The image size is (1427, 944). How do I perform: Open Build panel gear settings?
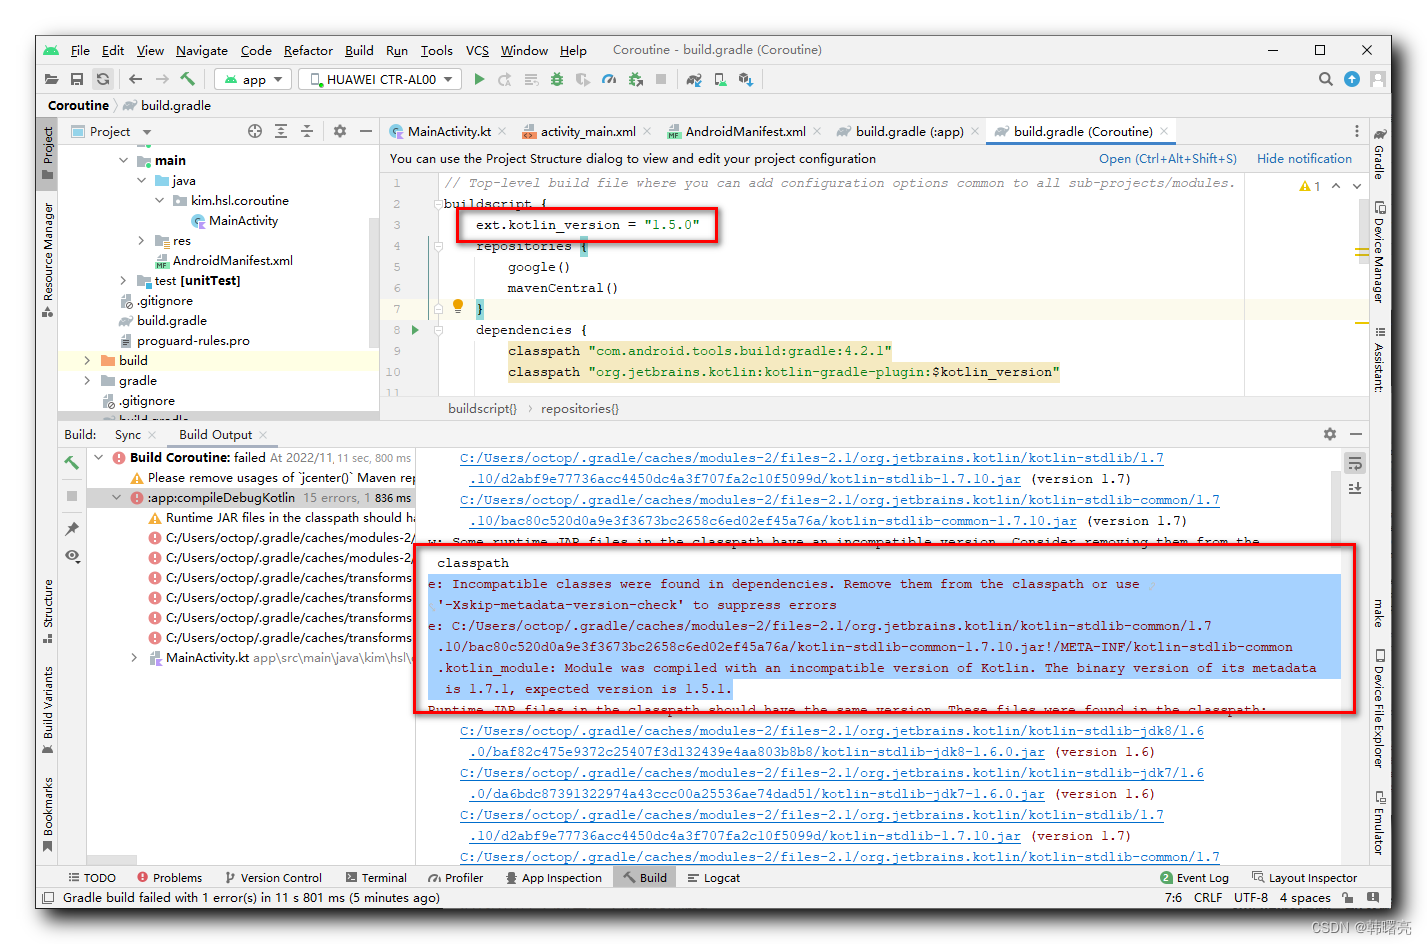click(x=1330, y=434)
